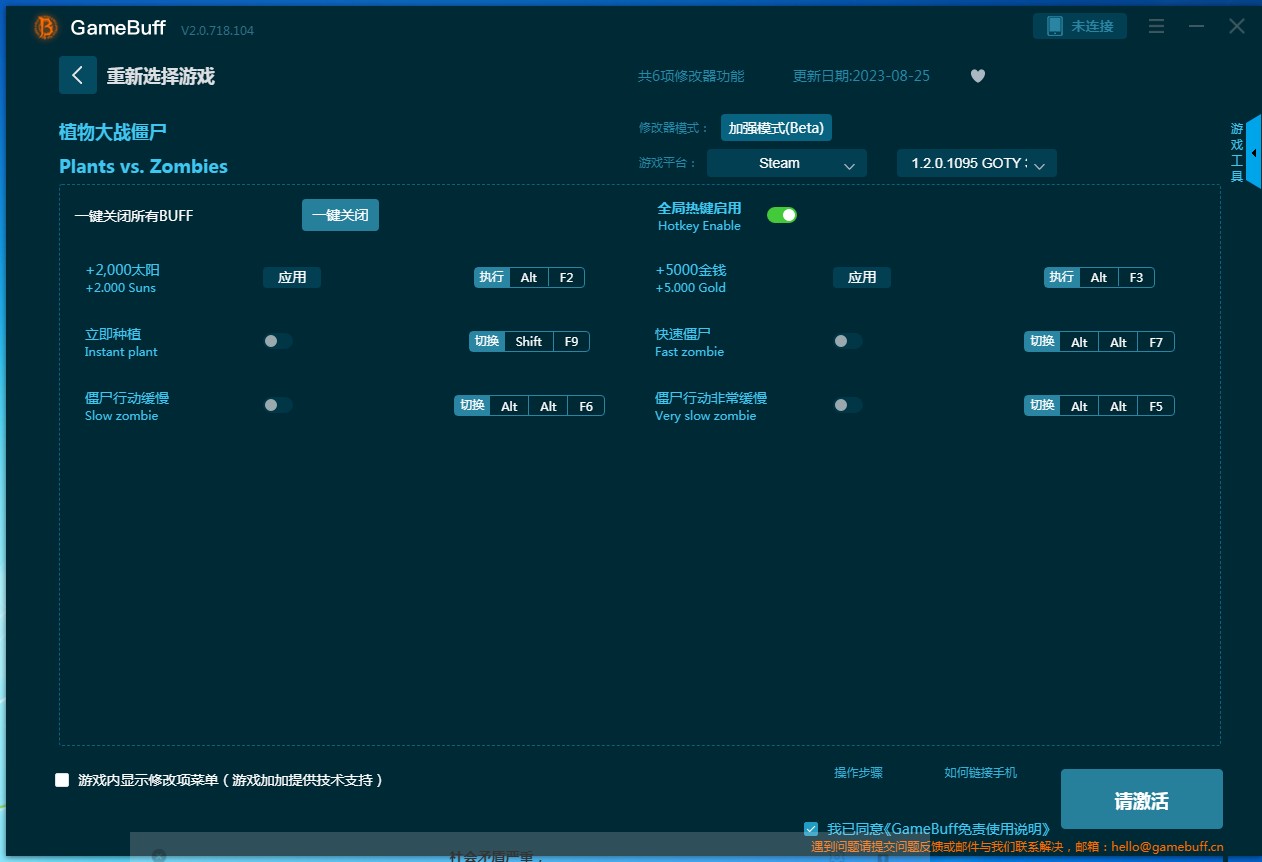The width and height of the screenshot is (1262, 862).
Task: Apply the +5000 Gold cheat
Action: click(861, 277)
